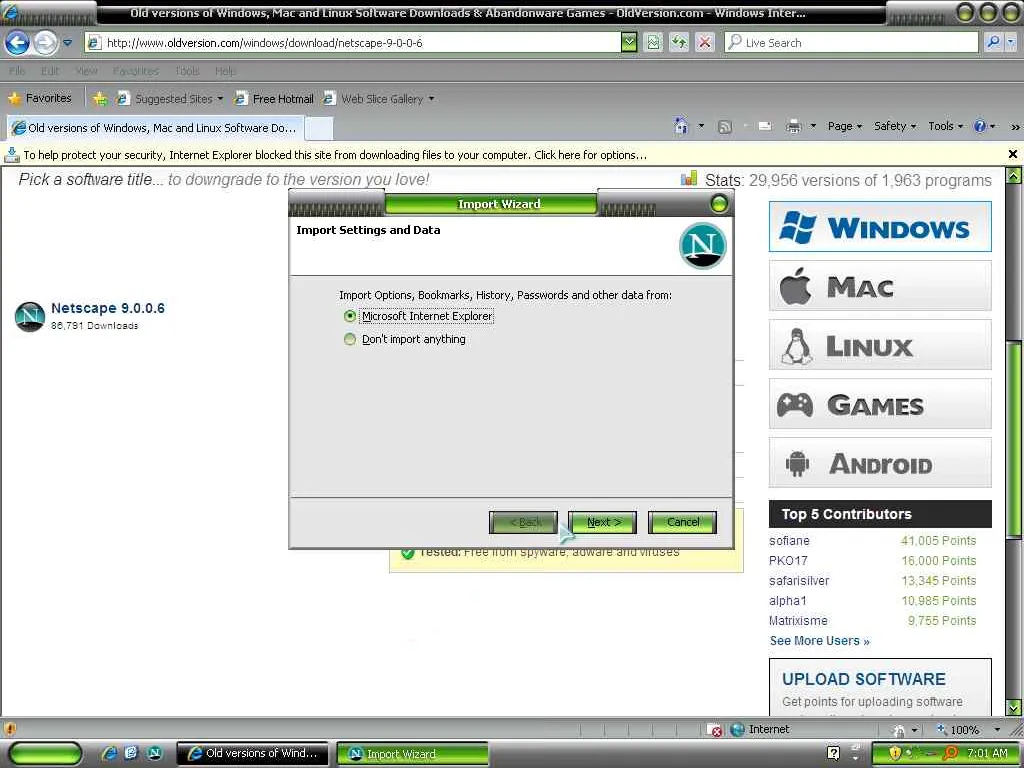
Task: Click the search magnifier button
Action: 993,43
